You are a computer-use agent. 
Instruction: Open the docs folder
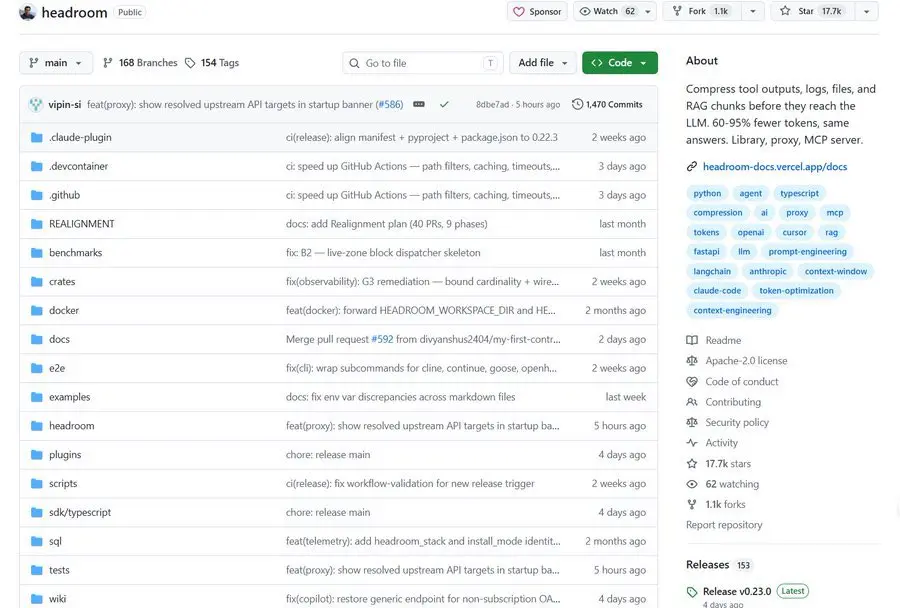pos(59,339)
